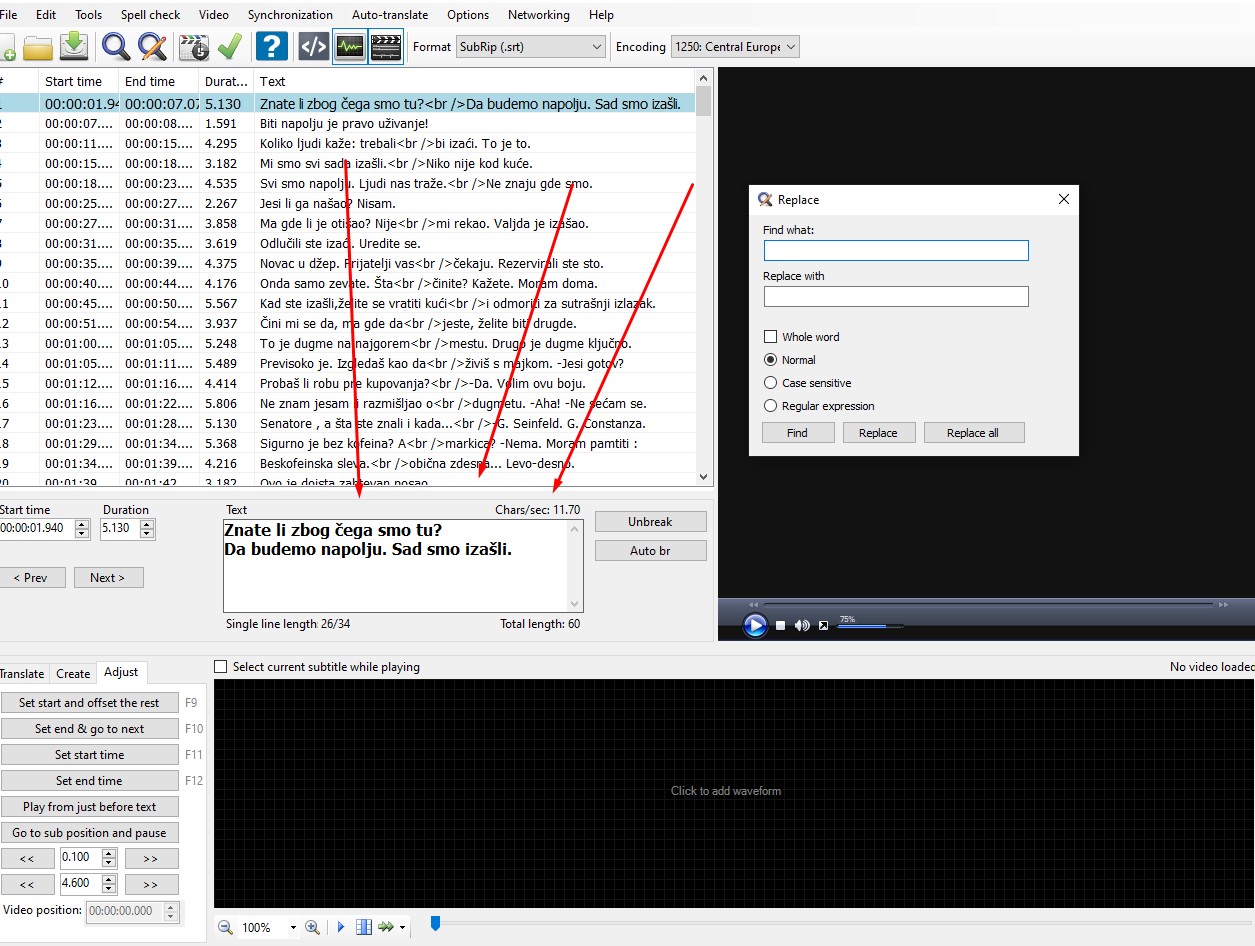Image resolution: width=1255 pixels, height=946 pixels.
Task: Open the Synchronization menu
Action: pos(290,14)
